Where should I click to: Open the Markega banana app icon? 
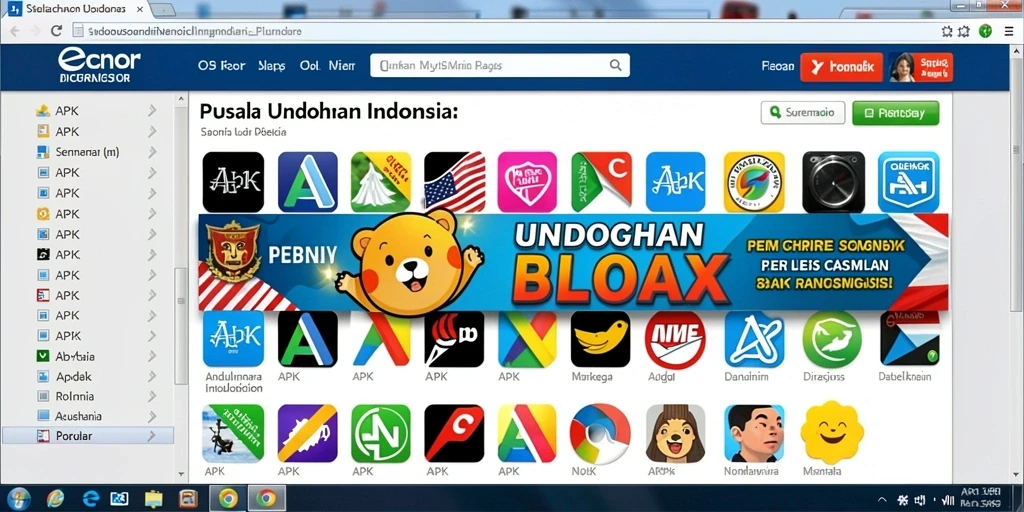[x=600, y=338]
